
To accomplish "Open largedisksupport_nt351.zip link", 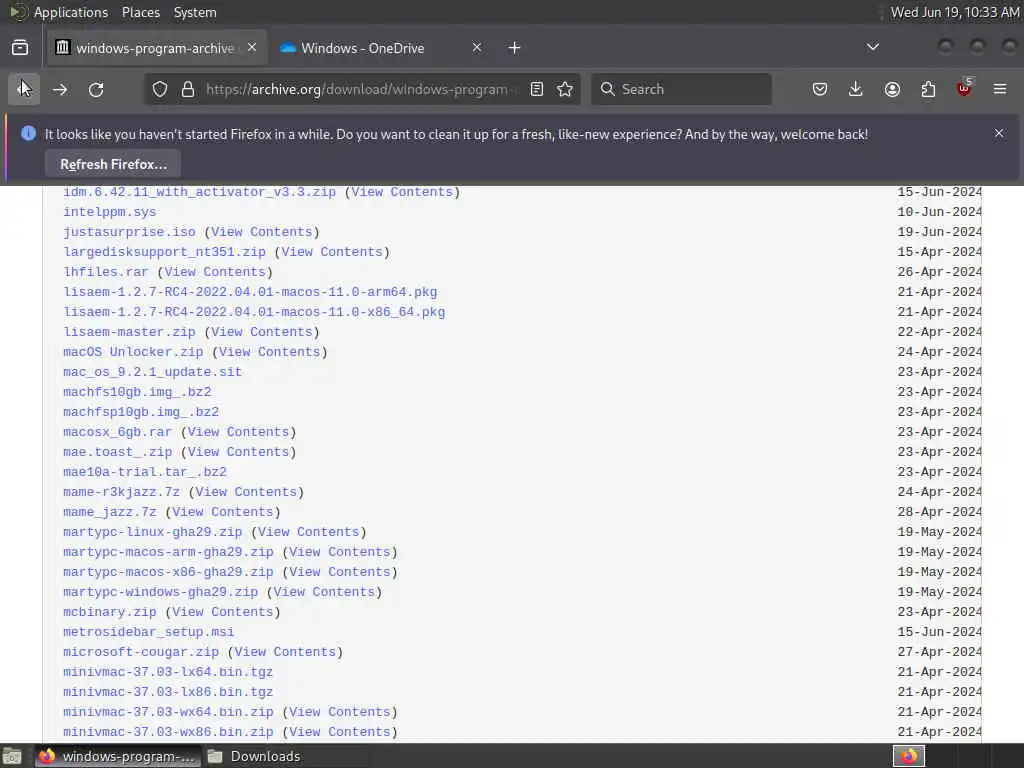I will tap(165, 252).
